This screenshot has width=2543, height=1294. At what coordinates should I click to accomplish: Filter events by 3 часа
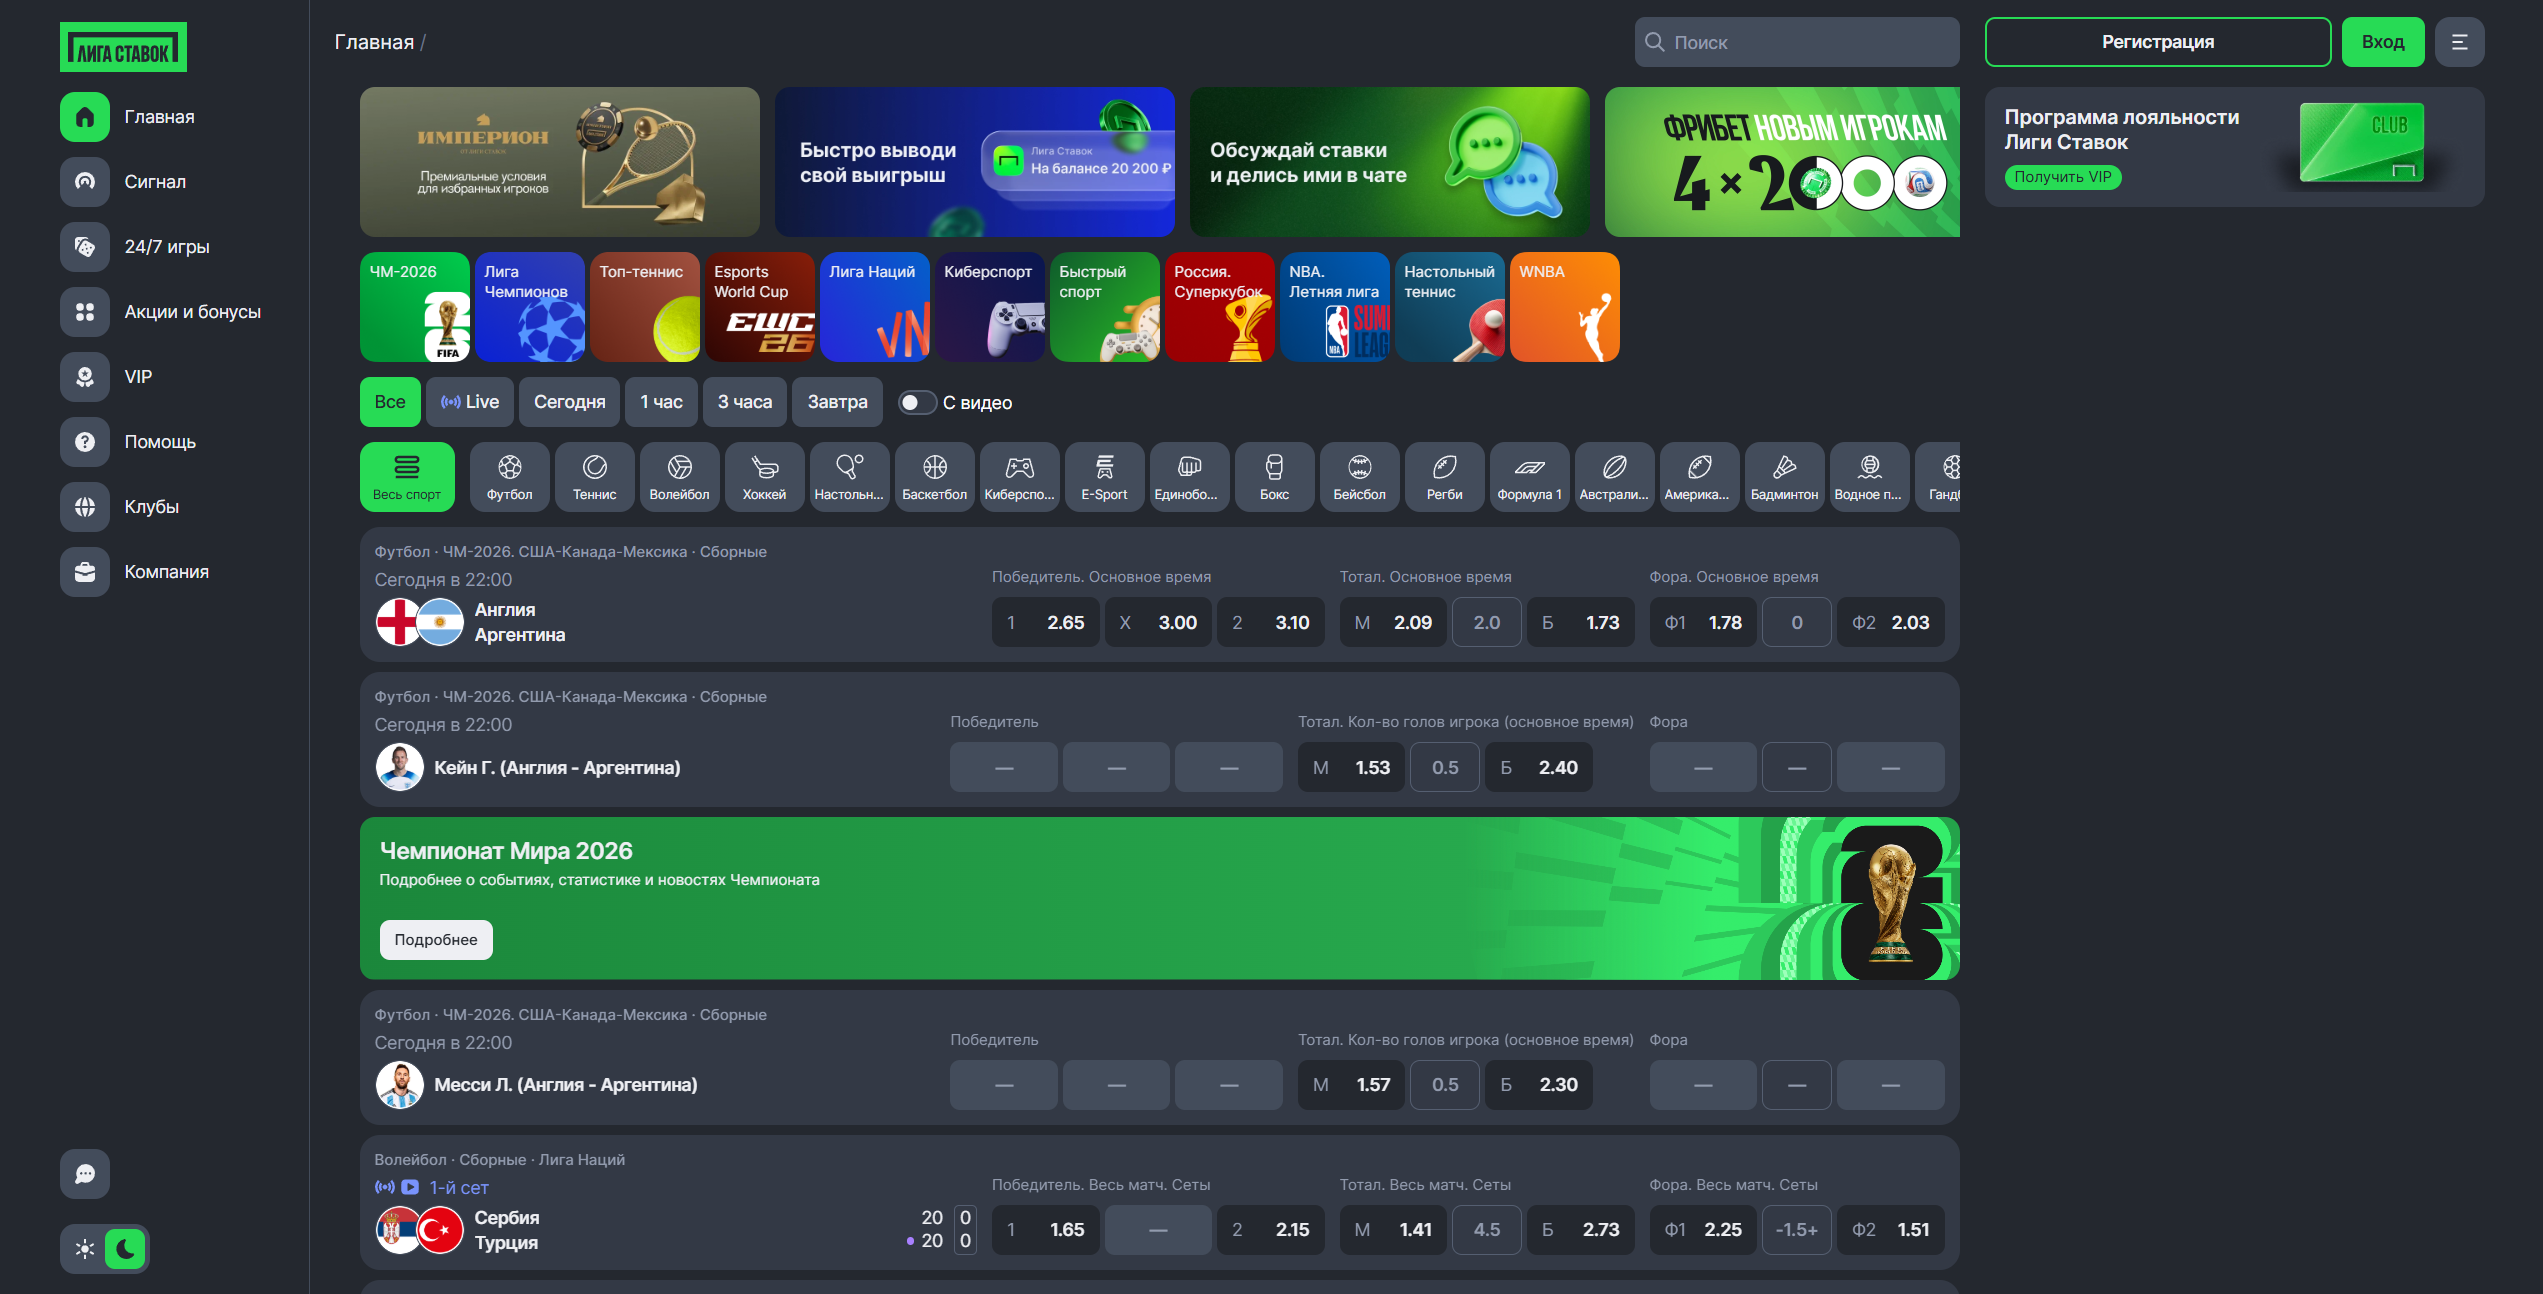coord(745,402)
